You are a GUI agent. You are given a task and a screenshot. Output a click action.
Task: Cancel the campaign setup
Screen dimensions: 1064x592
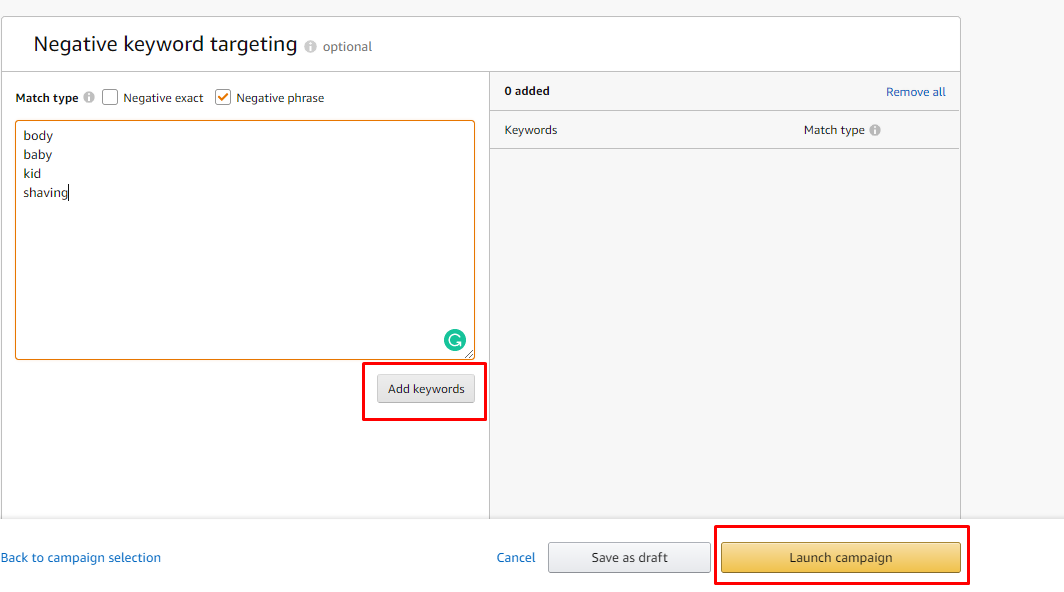[516, 557]
